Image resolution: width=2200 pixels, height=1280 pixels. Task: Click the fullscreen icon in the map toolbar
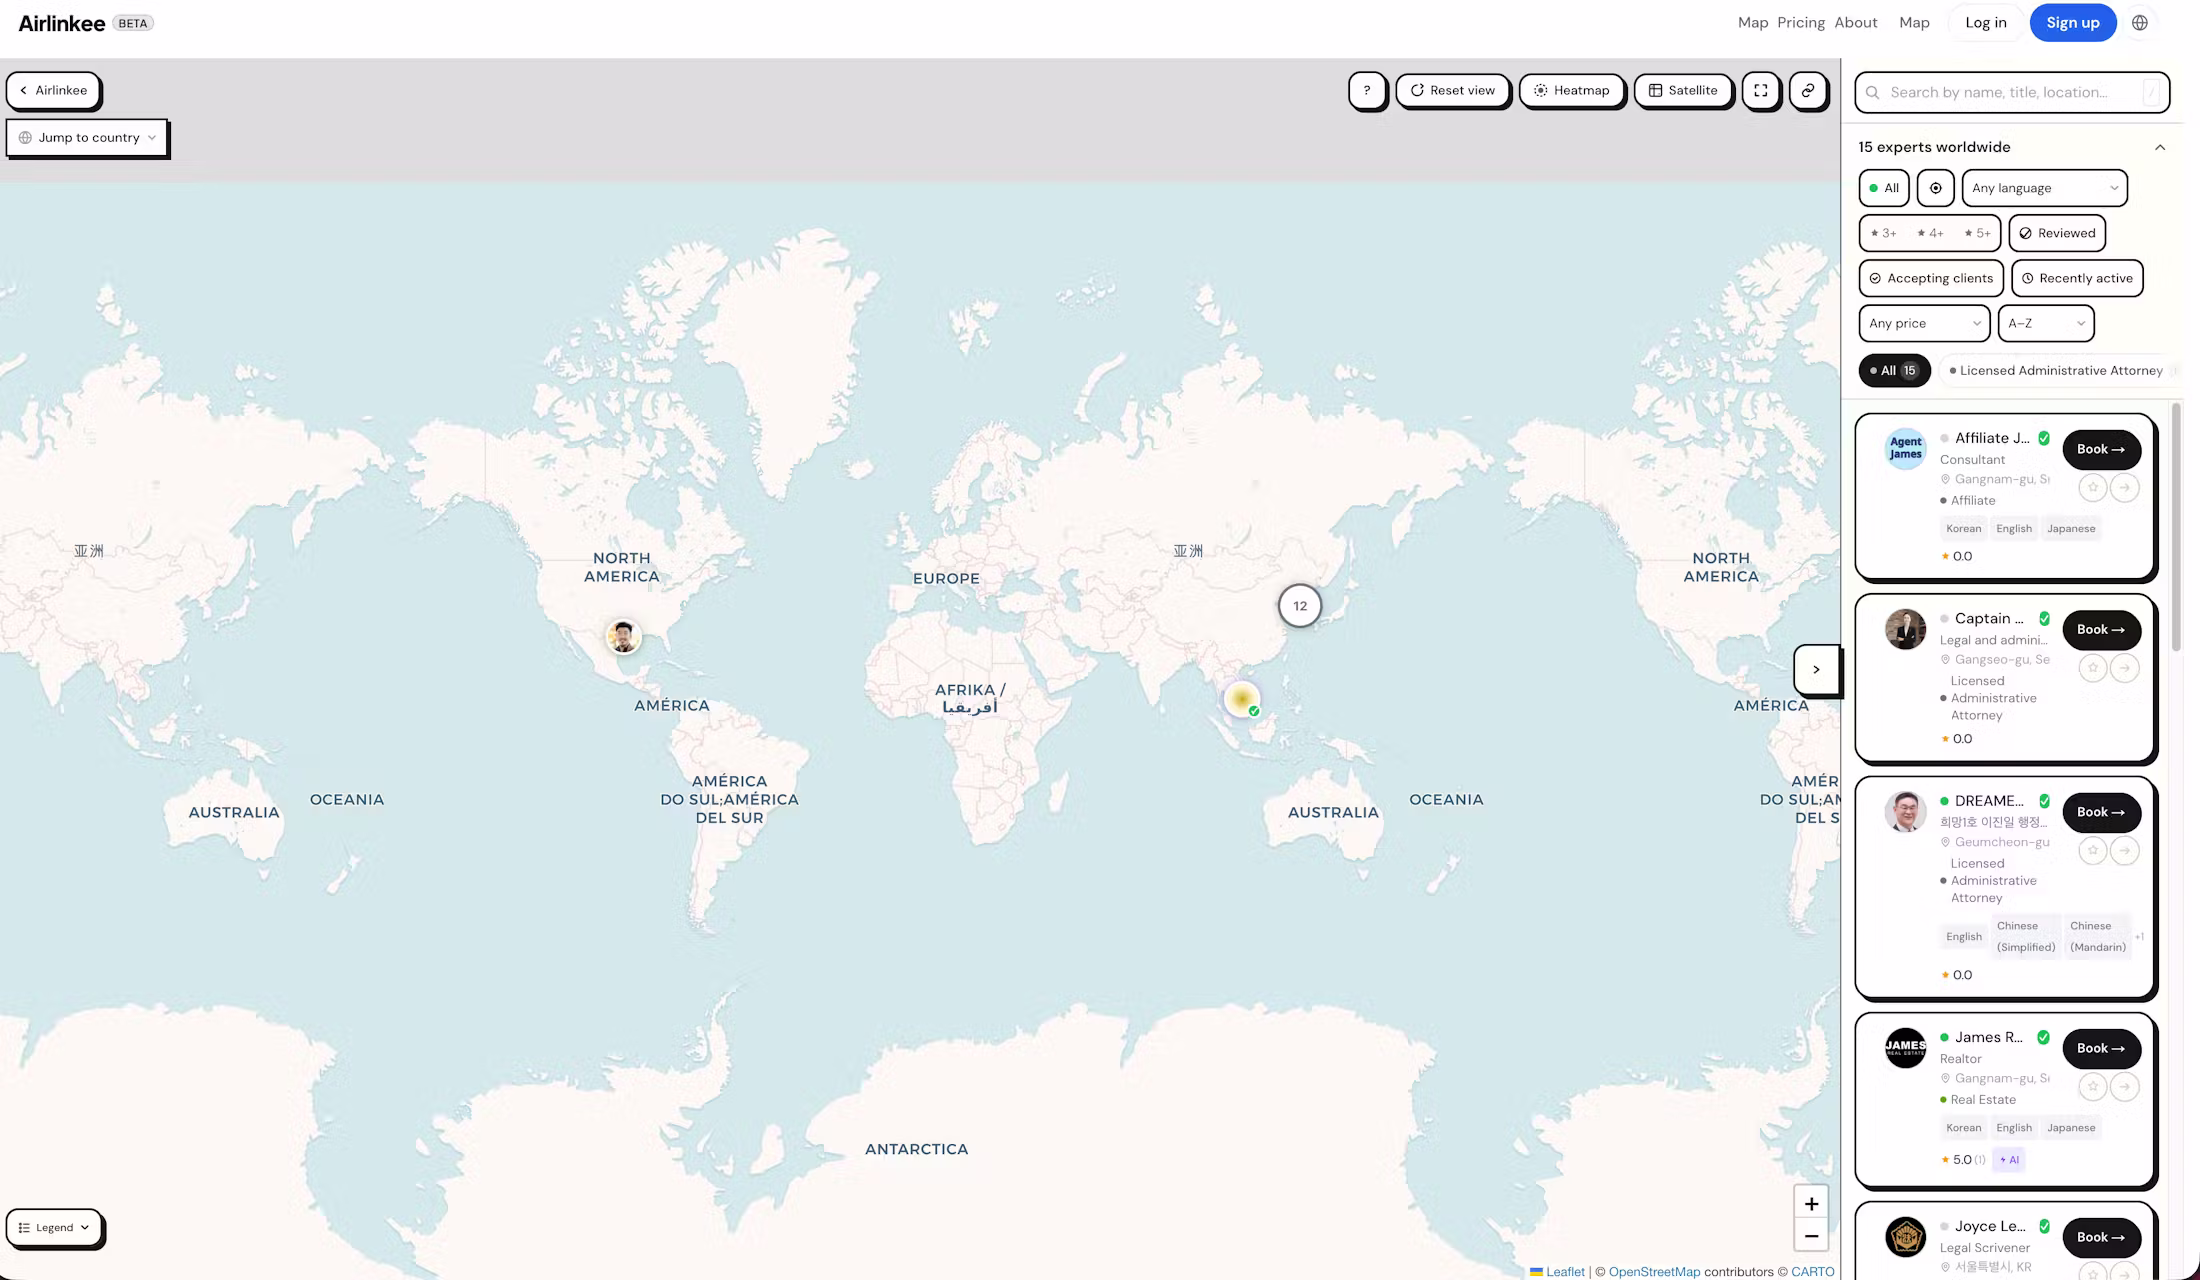tap(1761, 90)
